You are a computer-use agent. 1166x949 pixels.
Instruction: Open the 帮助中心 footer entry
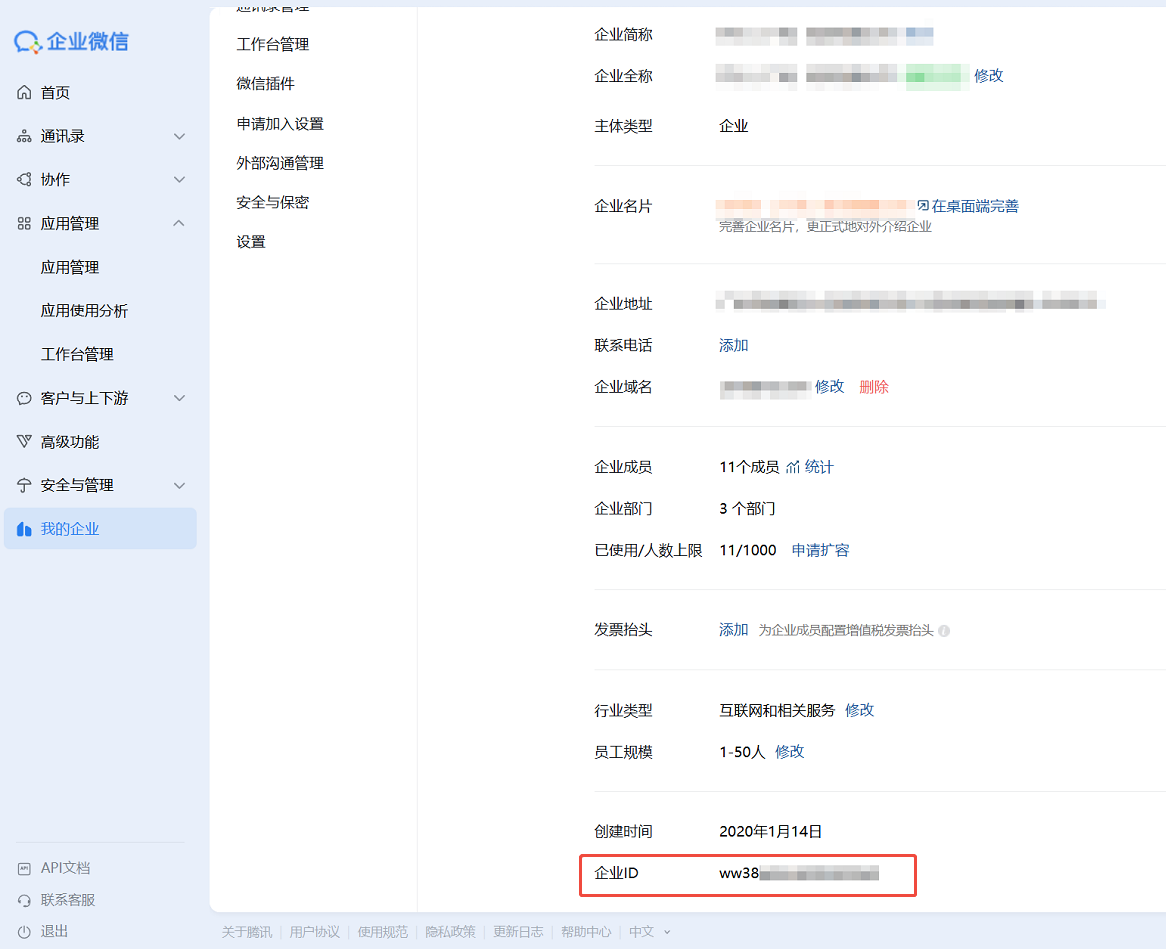pos(585,932)
